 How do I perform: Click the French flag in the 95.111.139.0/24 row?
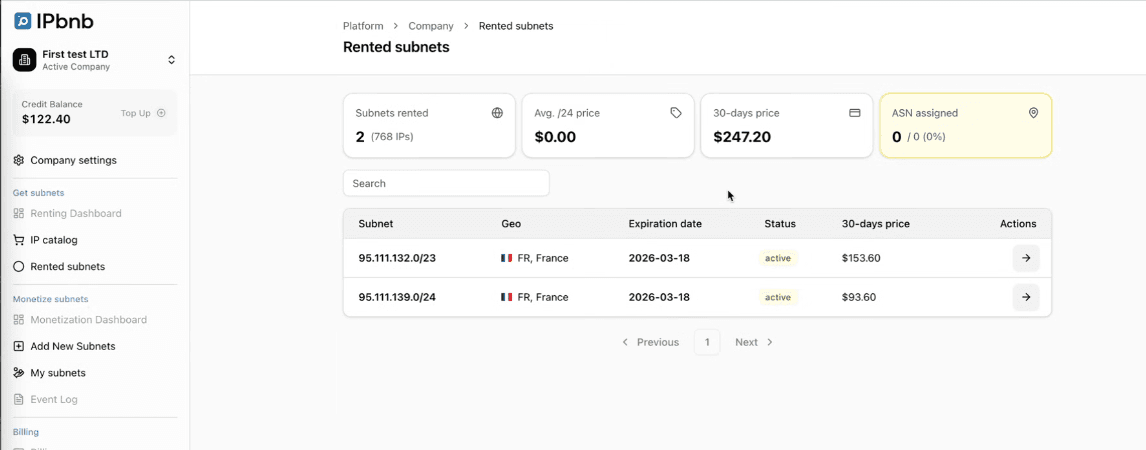pyautogui.click(x=506, y=297)
